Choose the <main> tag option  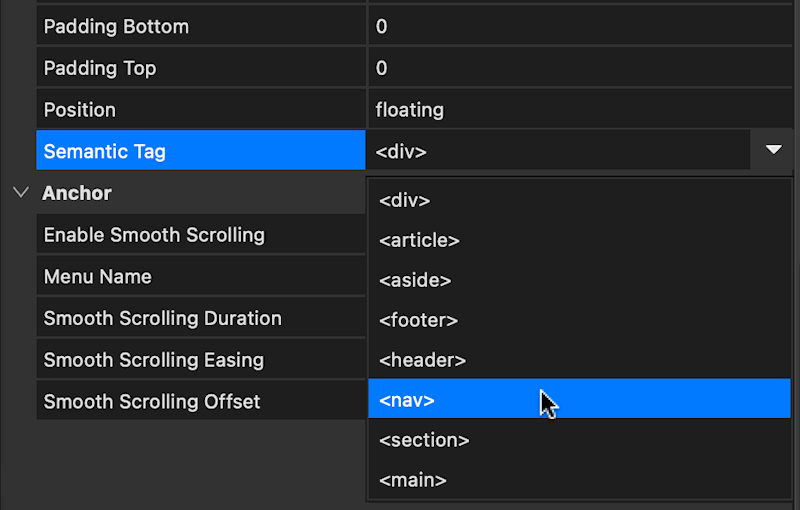point(579,480)
